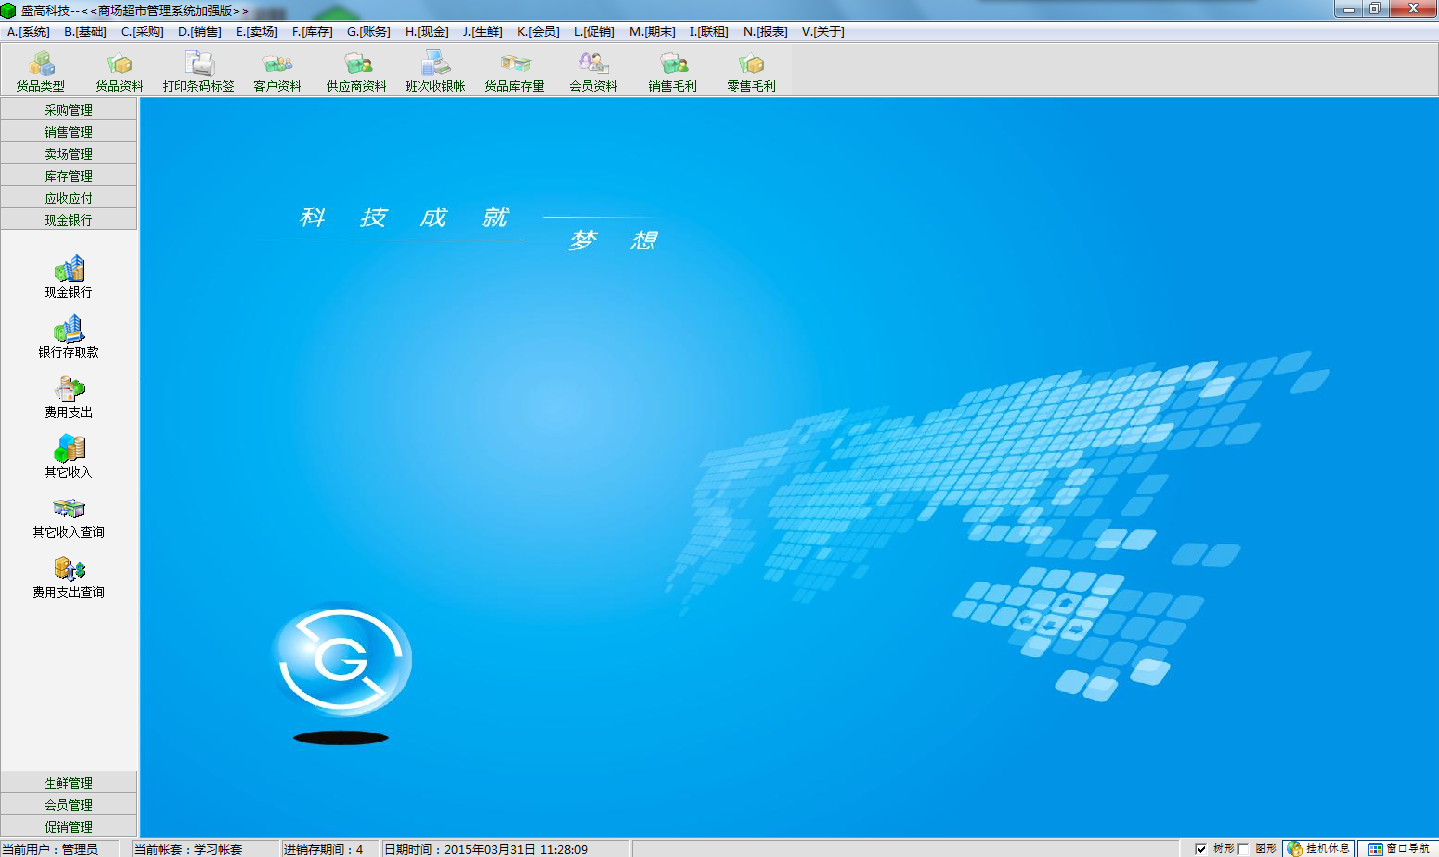The image size is (1439, 857).
Task: Open the 费用支出查询 sidebar icon
Action: [x=68, y=577]
